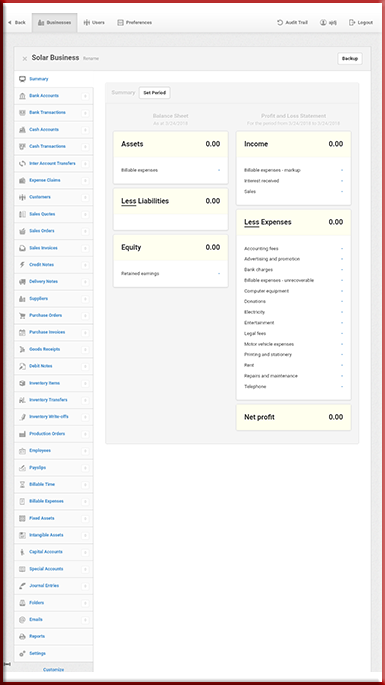Click the Sales Quotes icon

click(x=22, y=214)
